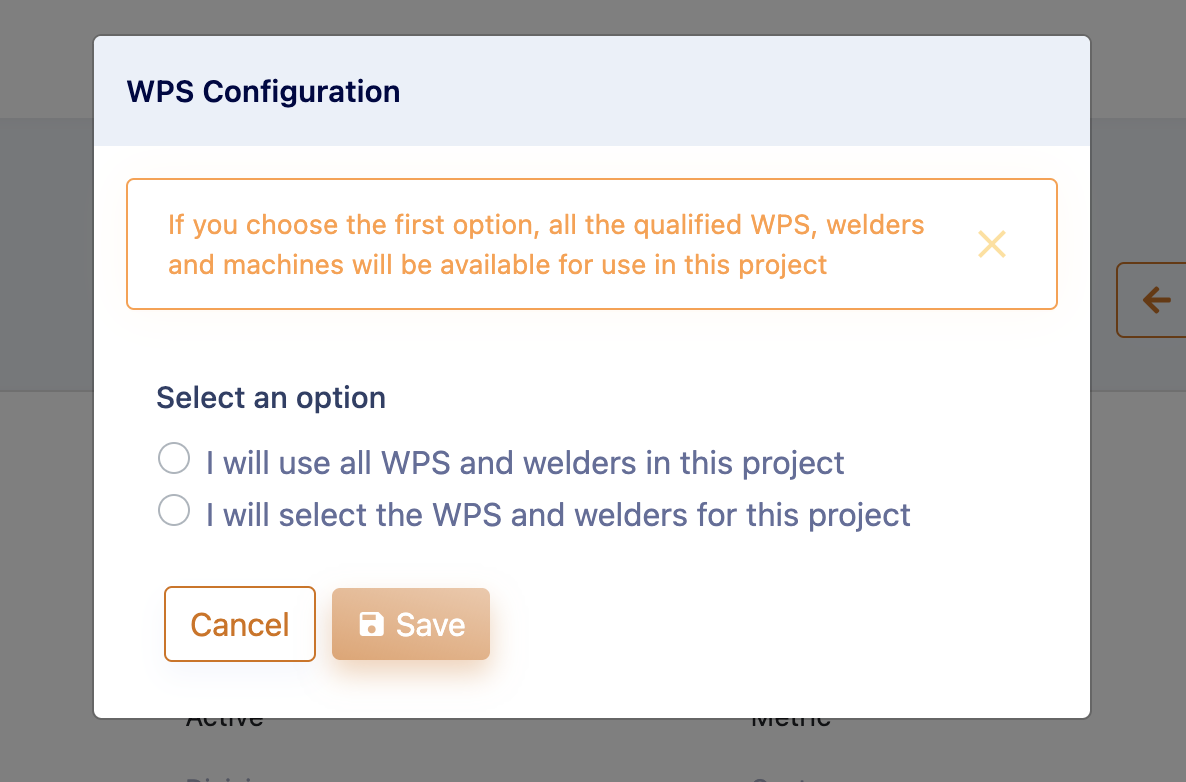Dismiss the orange info alert with X
This screenshot has height=782, width=1186.
click(x=991, y=244)
